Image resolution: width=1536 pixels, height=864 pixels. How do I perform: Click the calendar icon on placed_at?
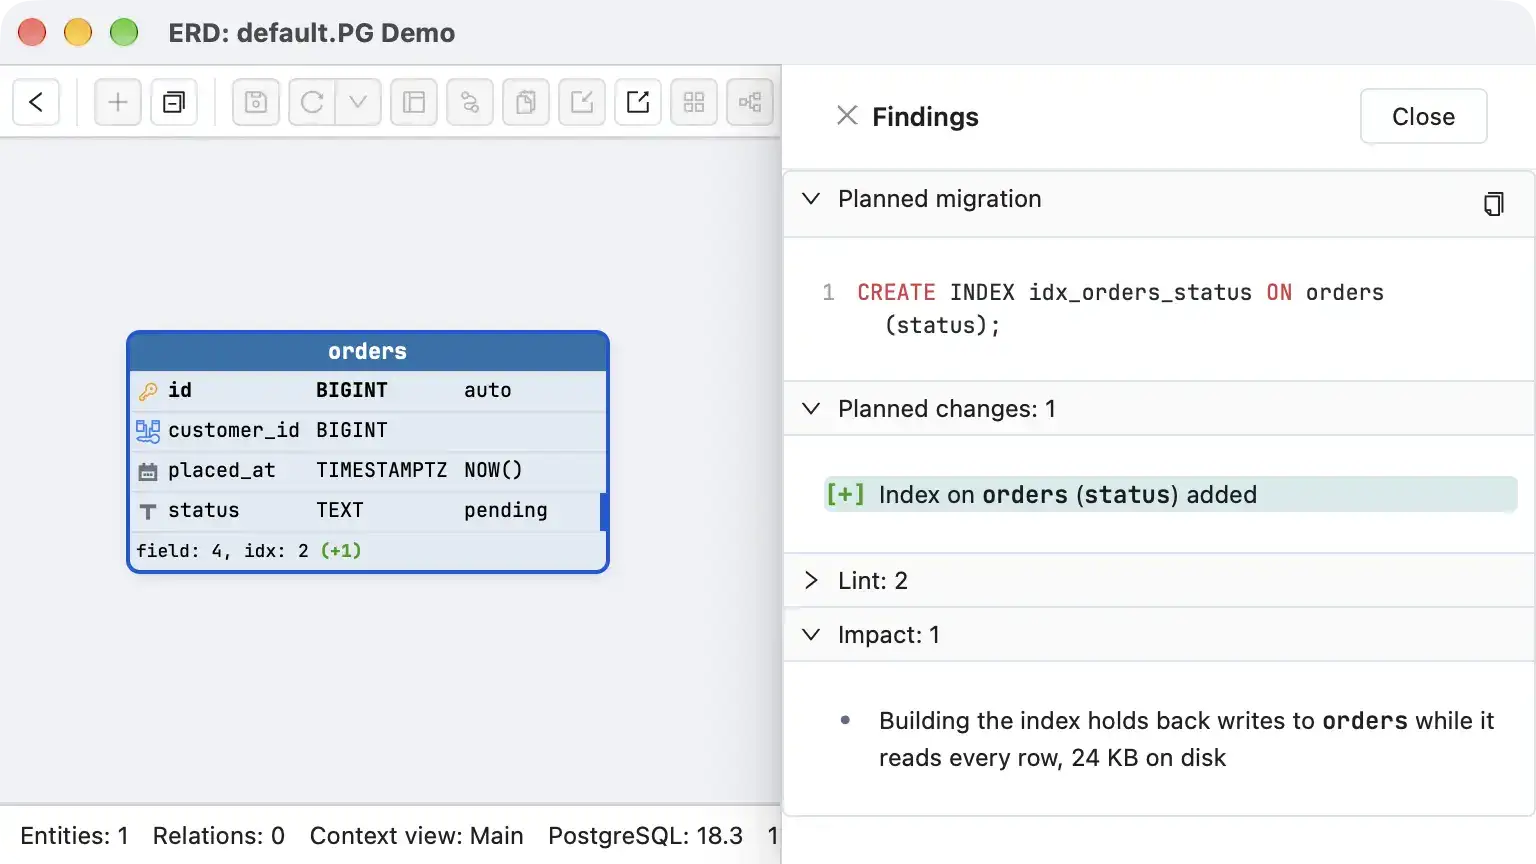point(148,471)
